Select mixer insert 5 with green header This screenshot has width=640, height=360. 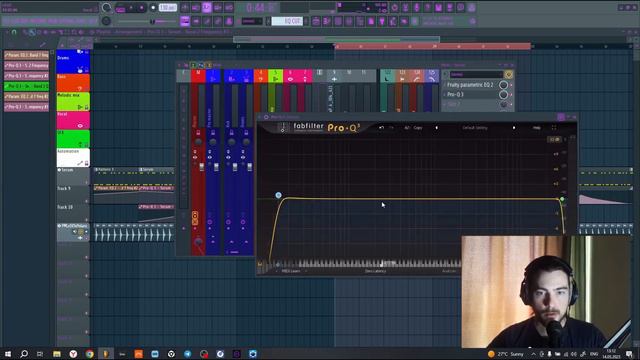[275, 76]
